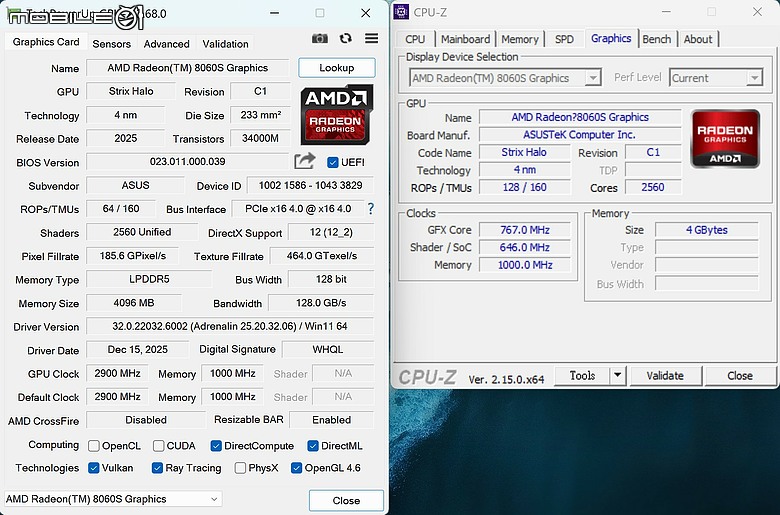Screen dimensions: 780x515
Task: Click the DirectX Support 12 (12_2) value
Action: 331,232
